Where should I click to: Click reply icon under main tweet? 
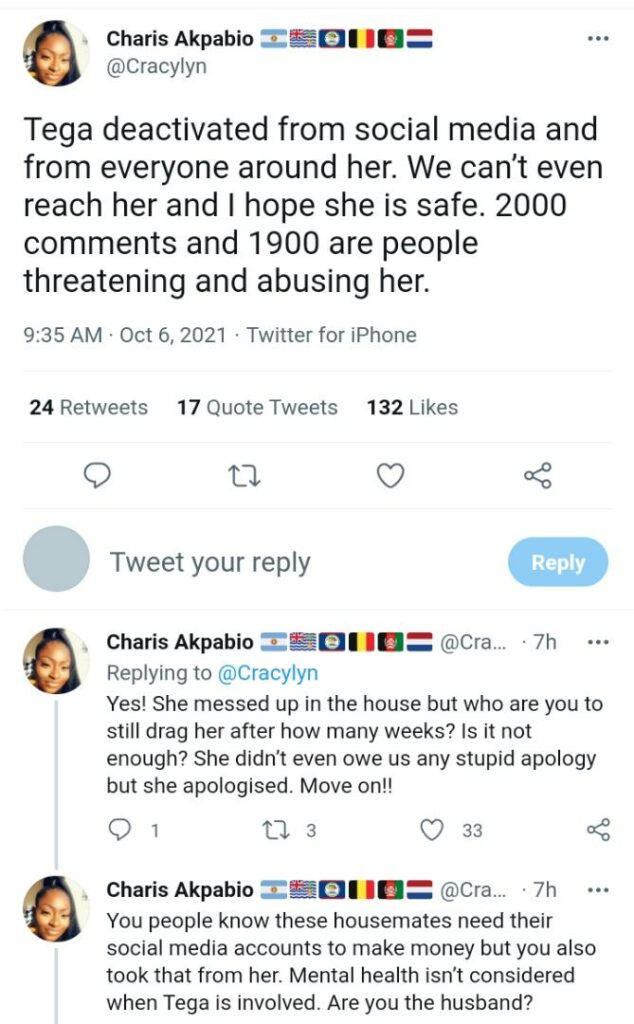point(97,475)
